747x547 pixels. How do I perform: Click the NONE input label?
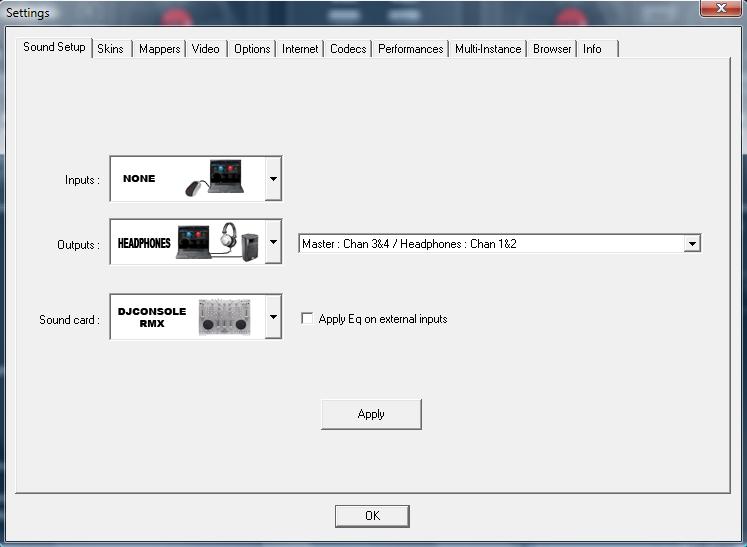coord(139,179)
